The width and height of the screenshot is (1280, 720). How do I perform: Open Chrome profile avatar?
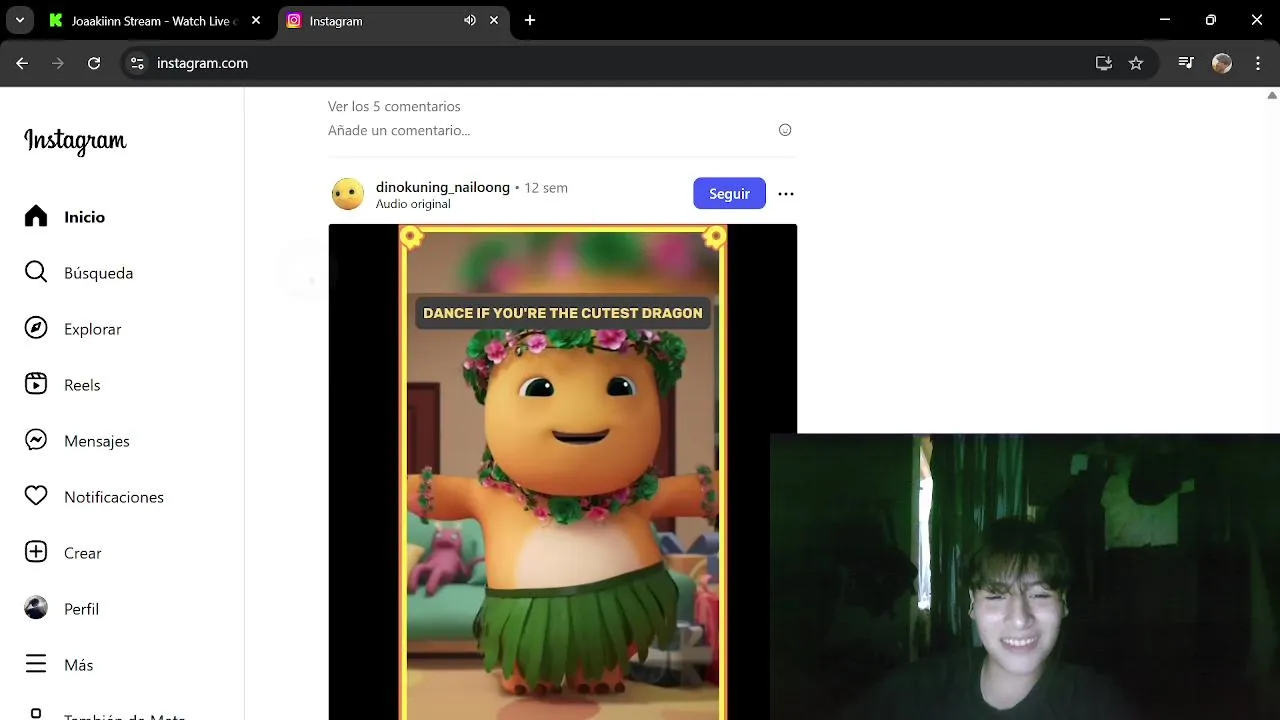1222,63
